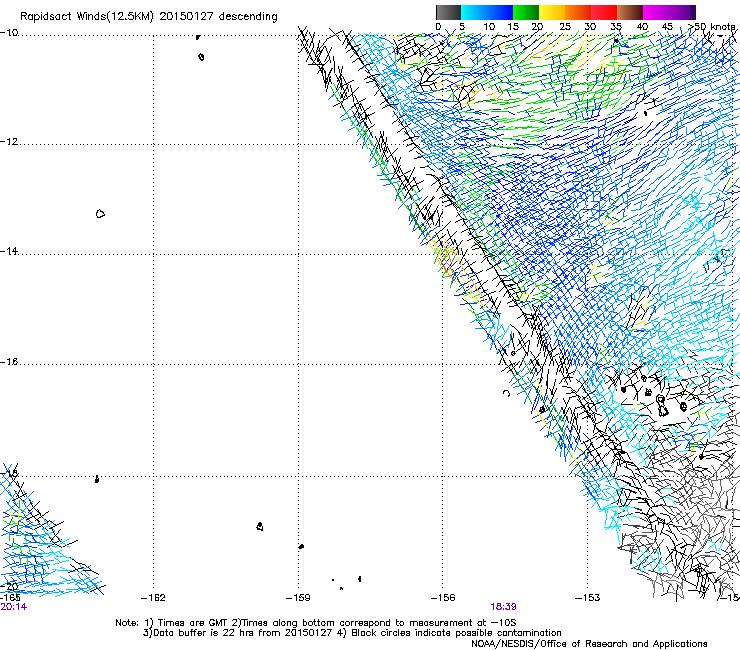This screenshot has height=650, width=740.
Task: Click the NOAA/NESDIS Office of Research credit
Action: [x=589, y=644]
